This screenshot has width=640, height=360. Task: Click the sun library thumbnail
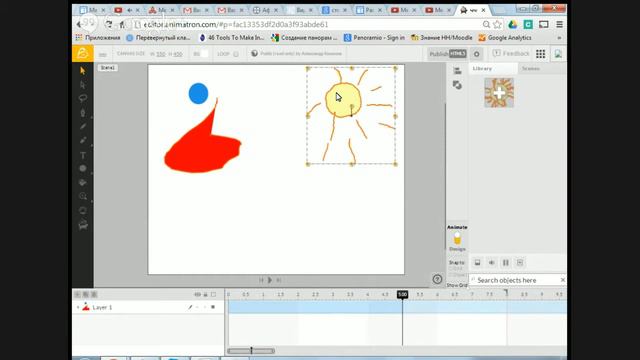[x=499, y=93]
